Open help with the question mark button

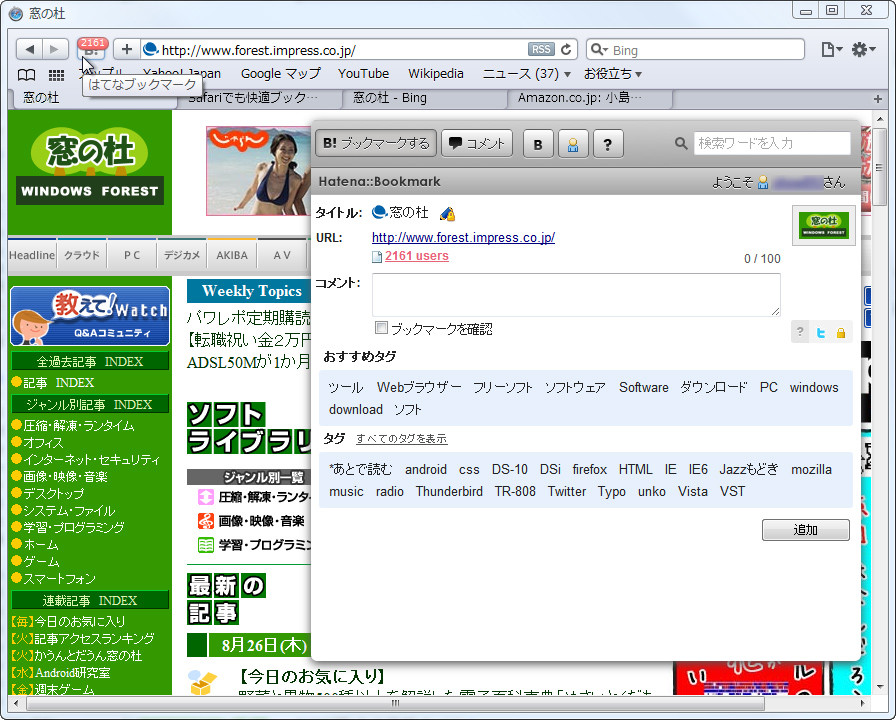[x=607, y=143]
